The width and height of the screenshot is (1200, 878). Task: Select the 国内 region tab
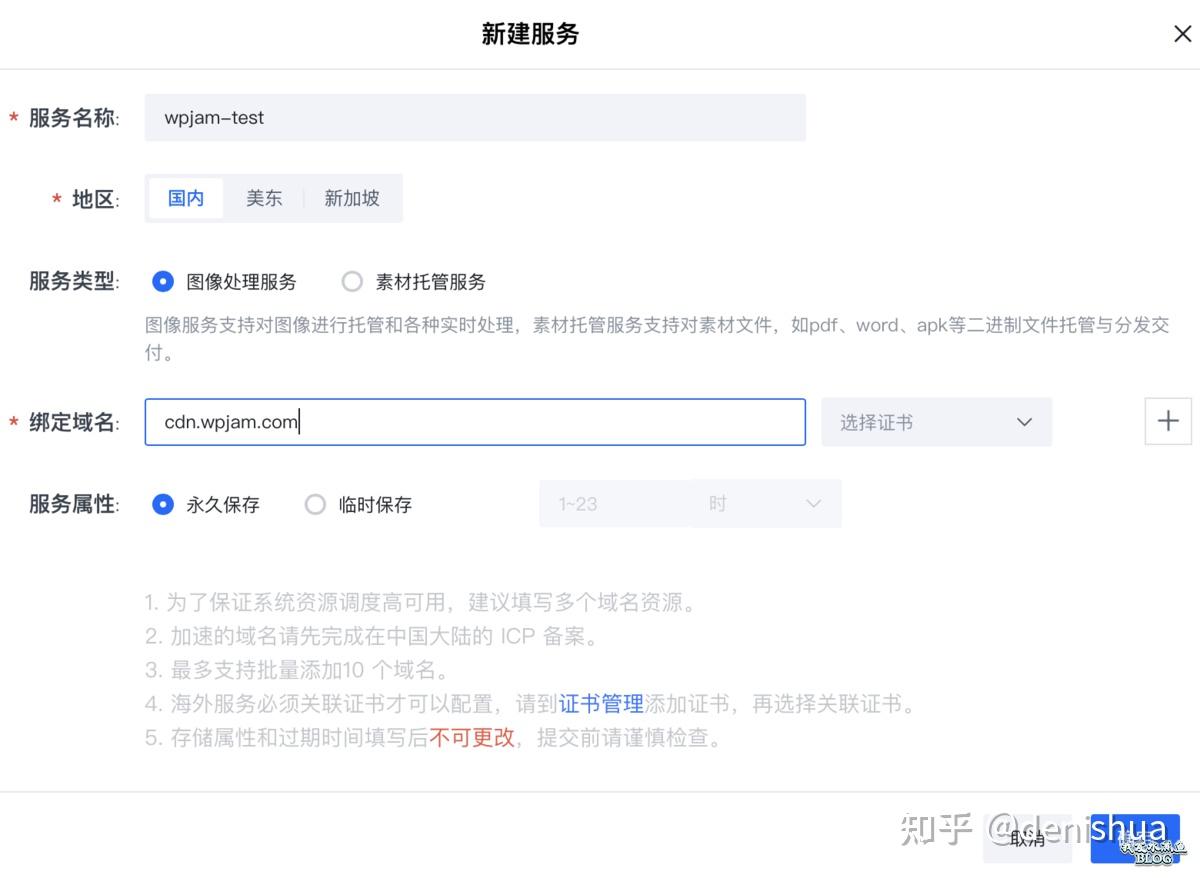point(185,198)
